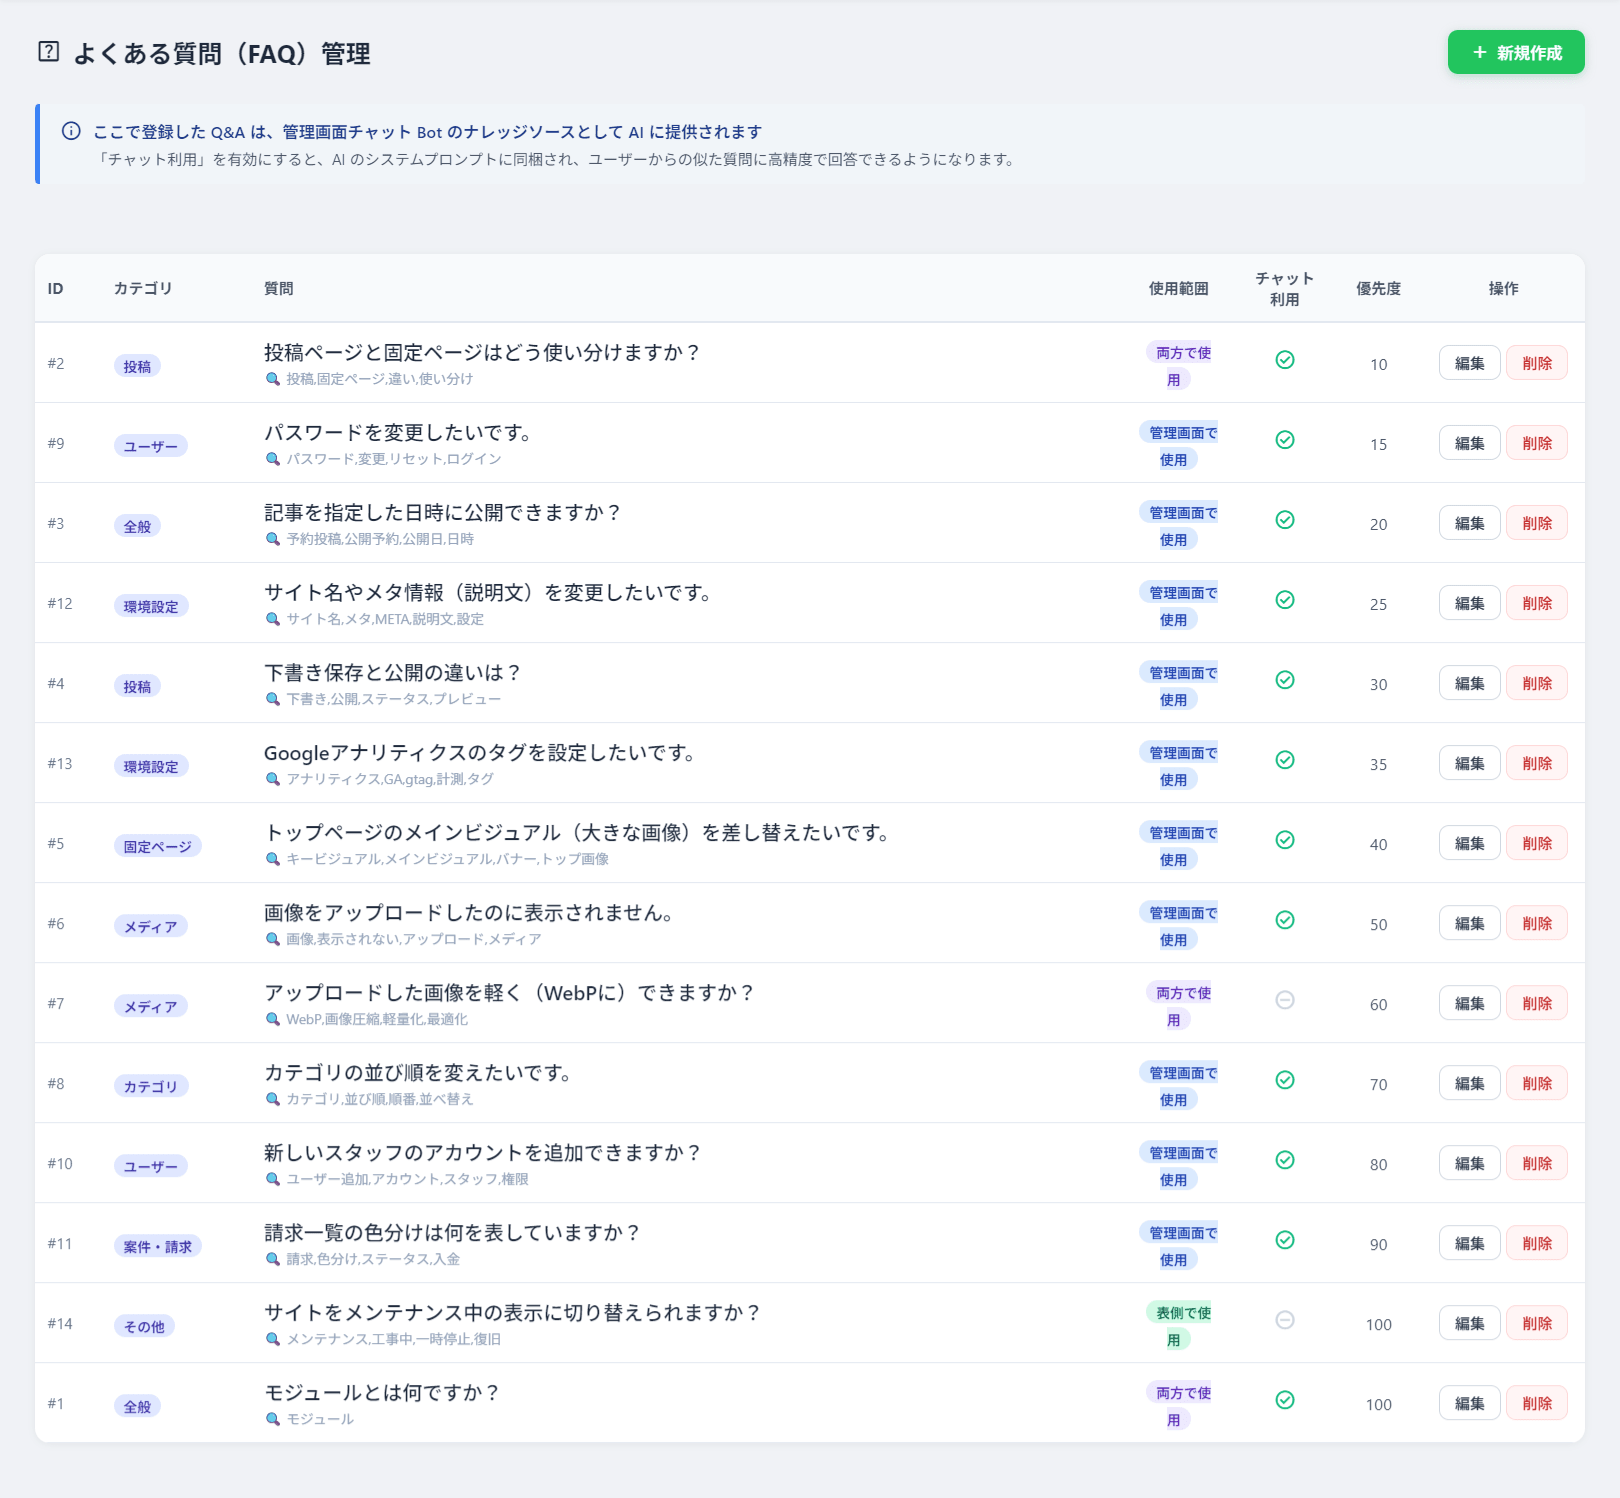1620x1498 pixels.
Task: Click the 固定ページ category badge
Action: (158, 846)
